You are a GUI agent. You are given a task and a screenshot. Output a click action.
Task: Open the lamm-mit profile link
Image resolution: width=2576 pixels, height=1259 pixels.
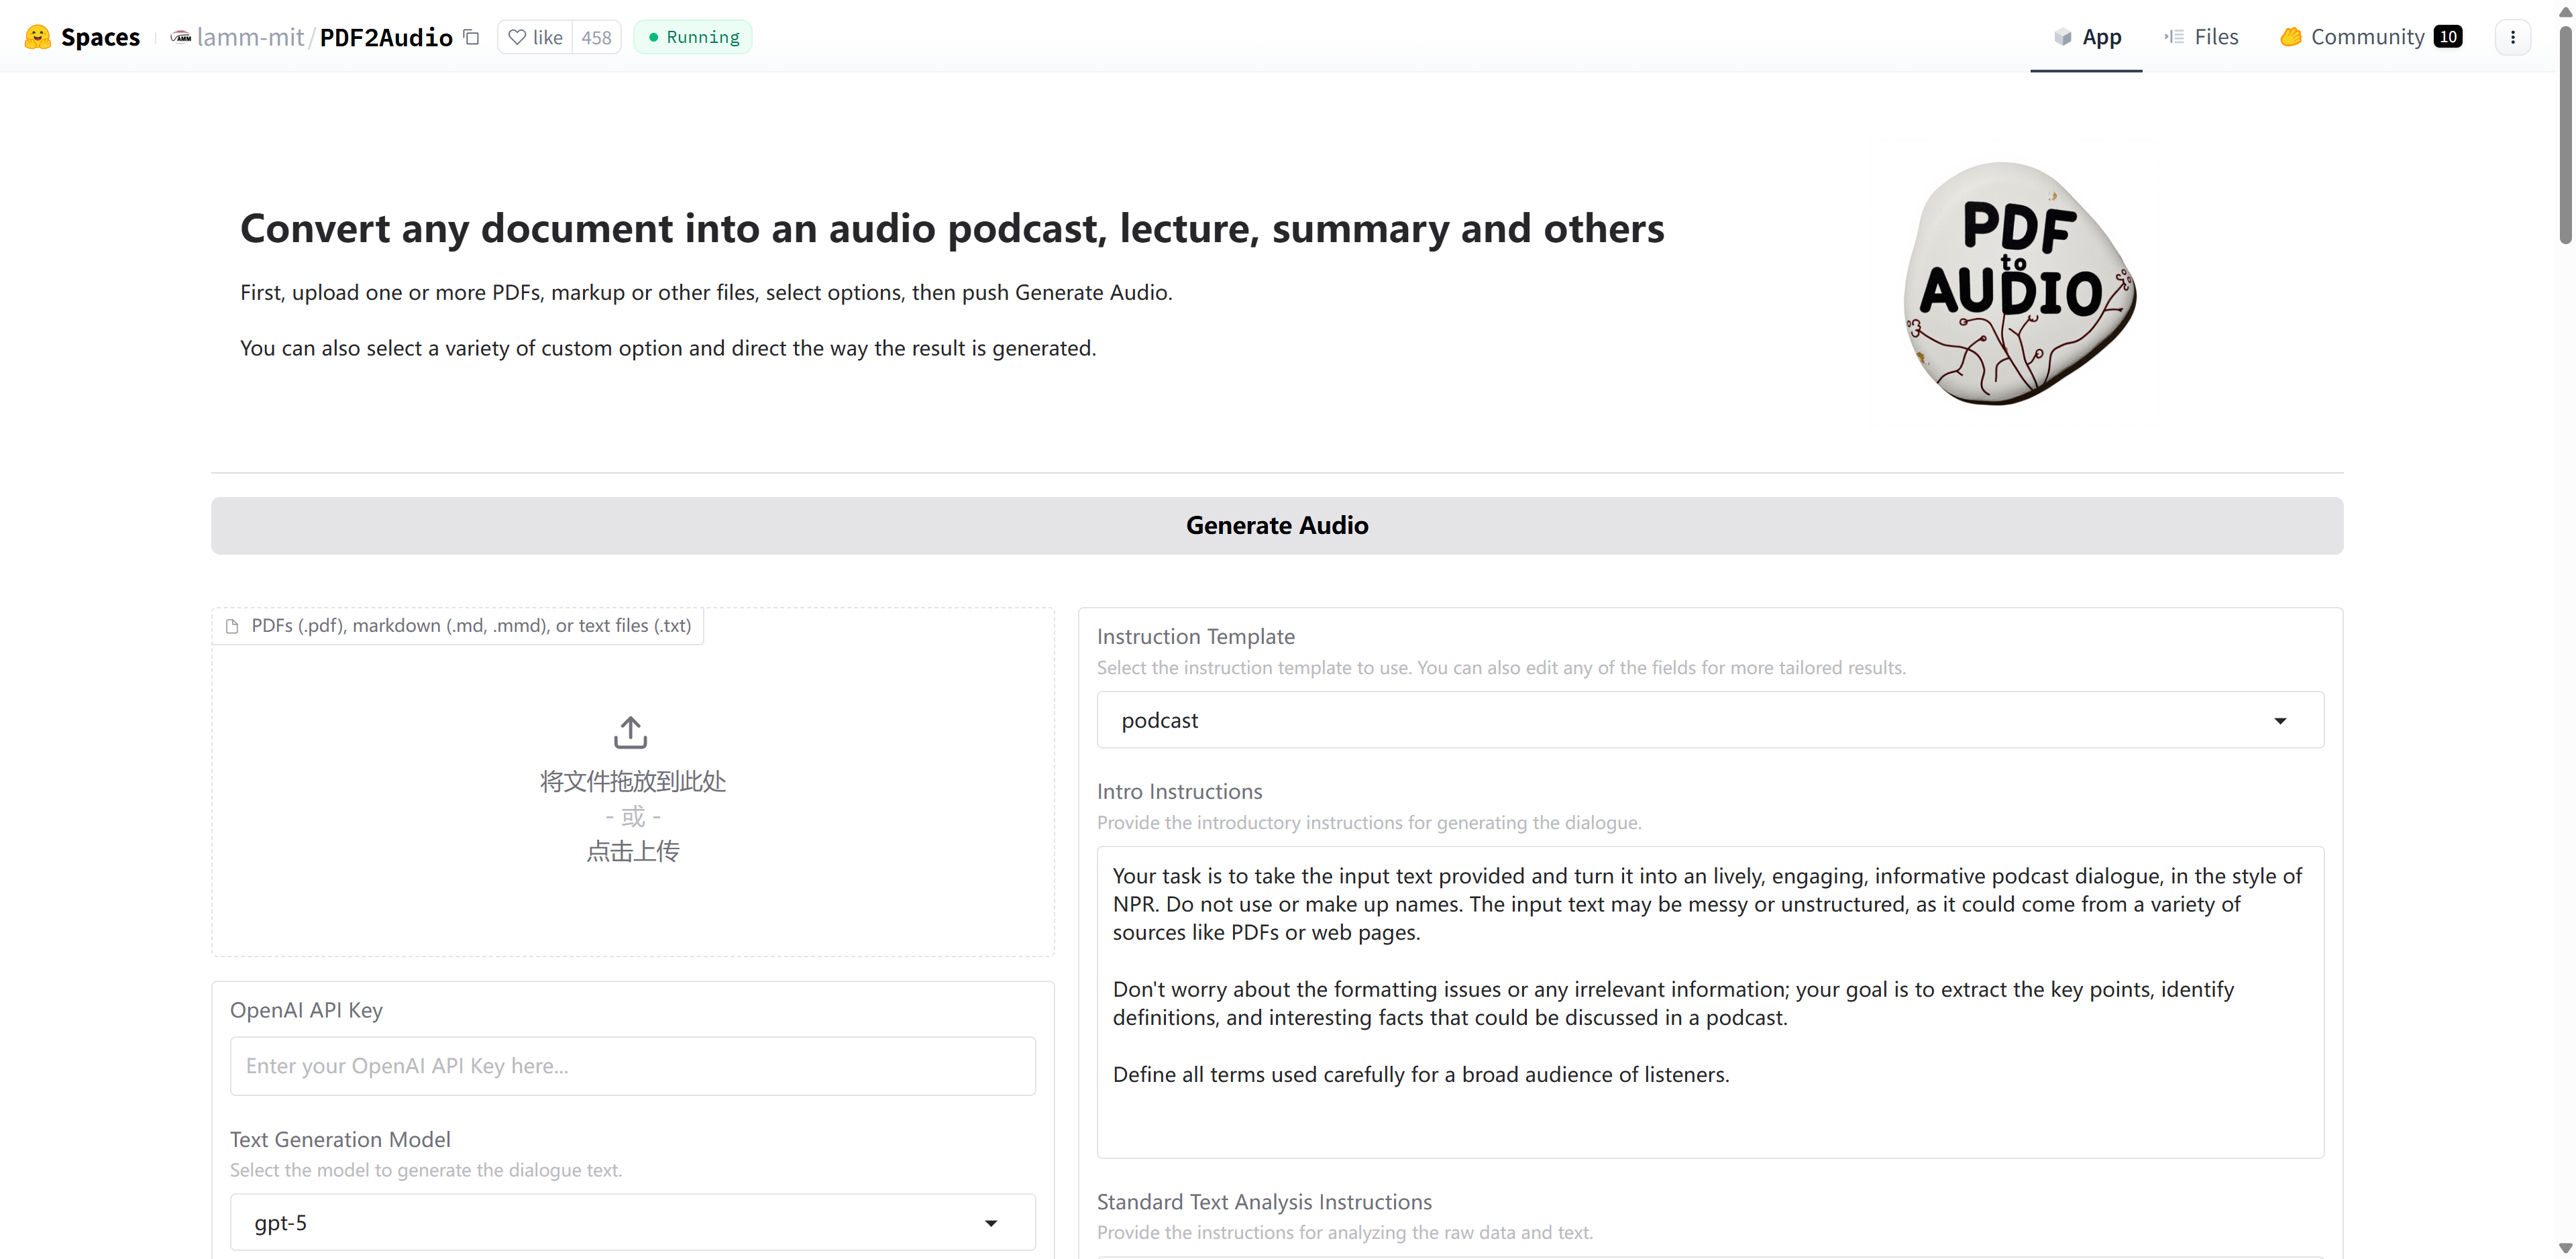(250, 37)
